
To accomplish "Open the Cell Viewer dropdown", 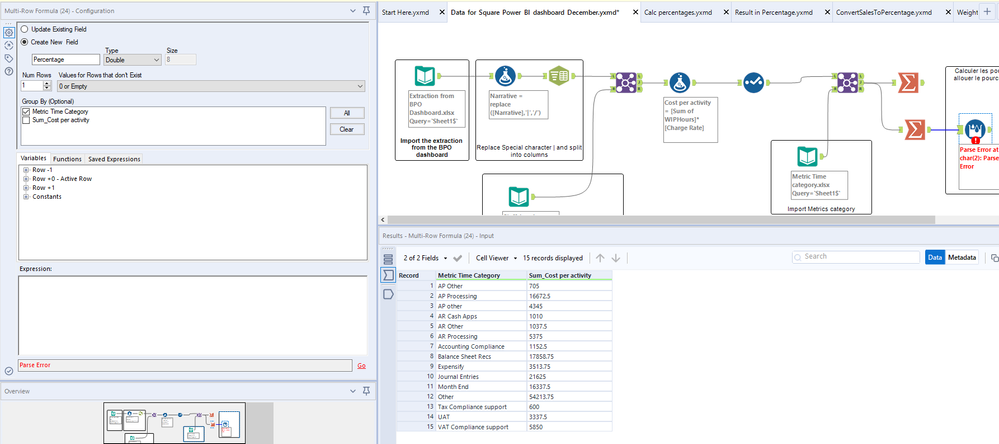I will 496,258.
